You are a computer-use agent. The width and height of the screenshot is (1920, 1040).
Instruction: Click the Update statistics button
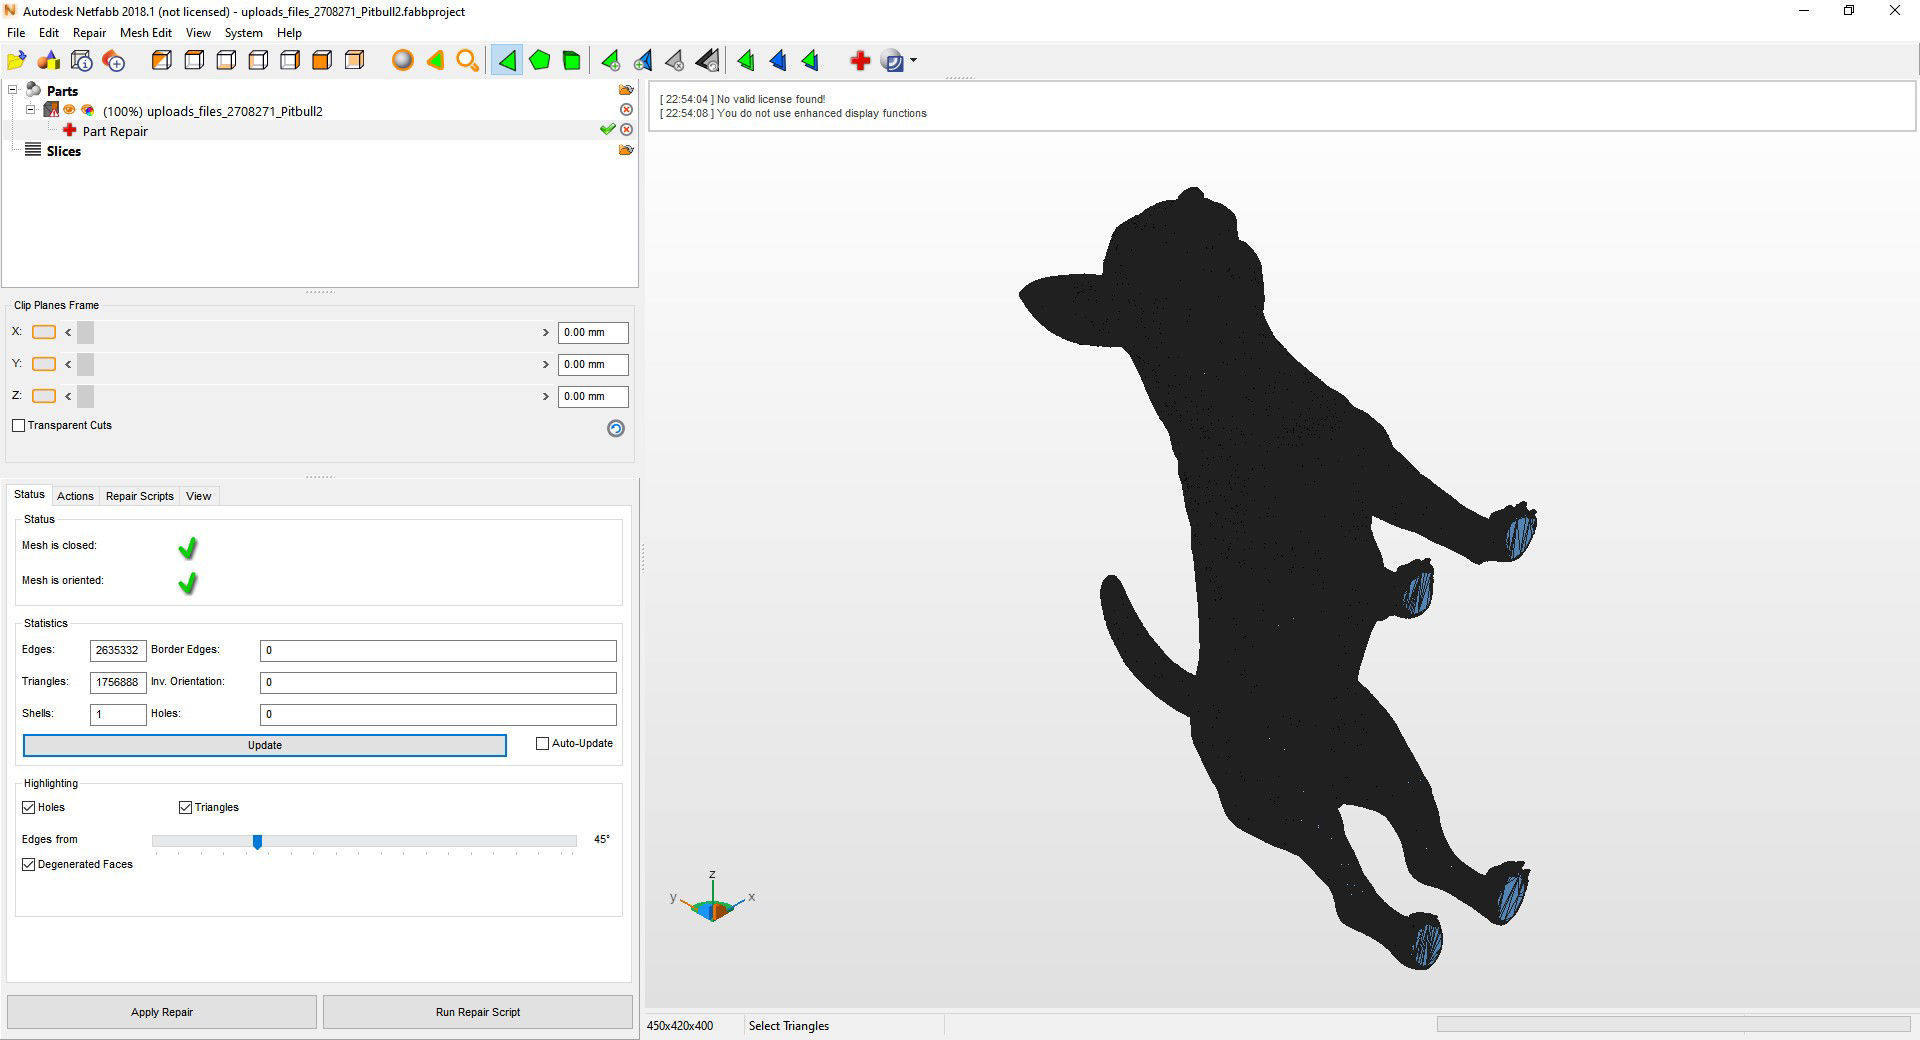click(265, 745)
